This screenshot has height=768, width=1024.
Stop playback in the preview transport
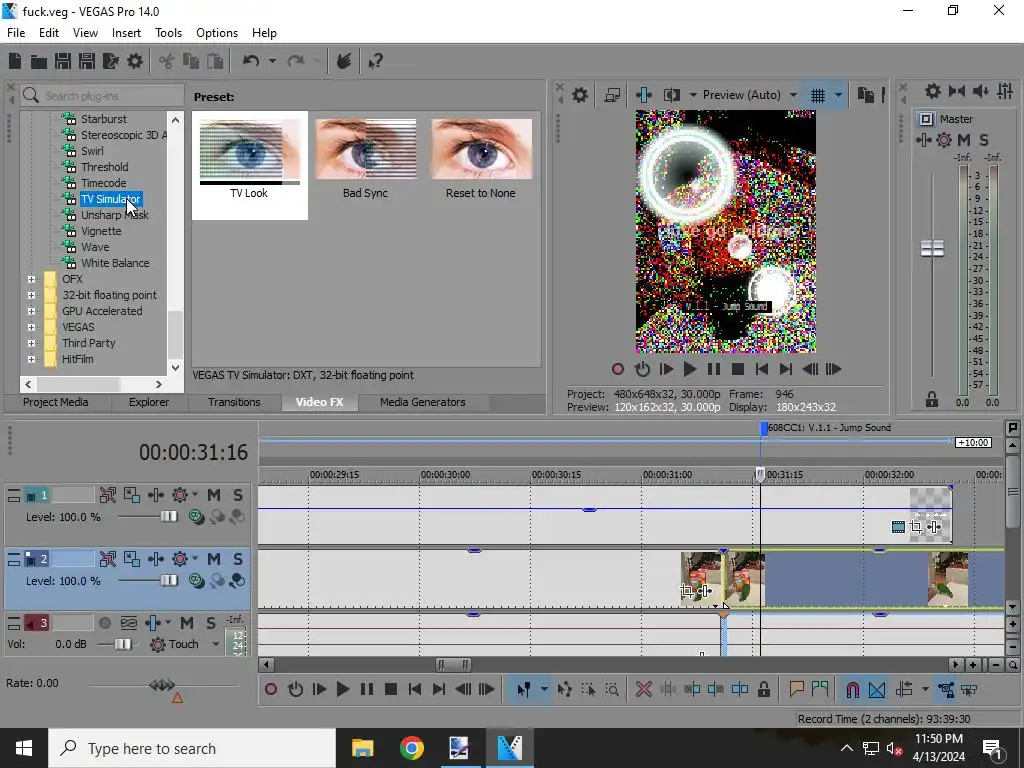click(738, 369)
